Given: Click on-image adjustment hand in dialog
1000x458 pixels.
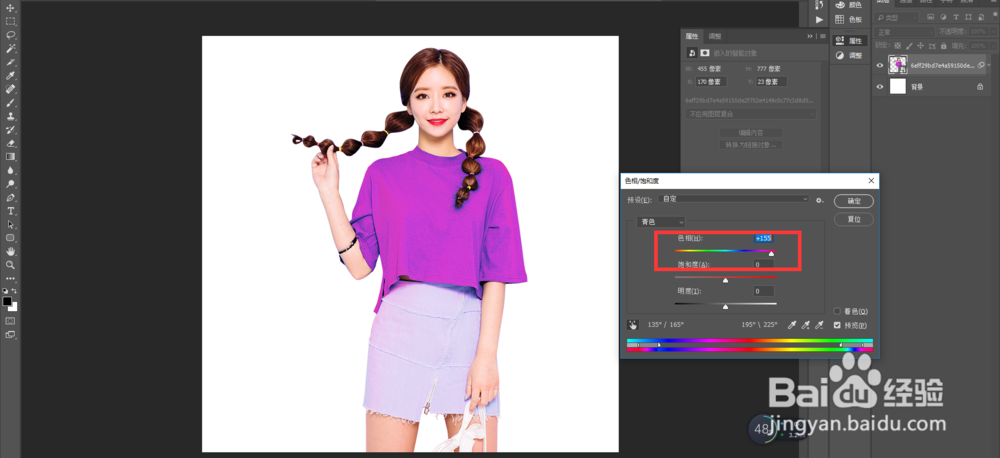Looking at the screenshot, I should click(633, 325).
